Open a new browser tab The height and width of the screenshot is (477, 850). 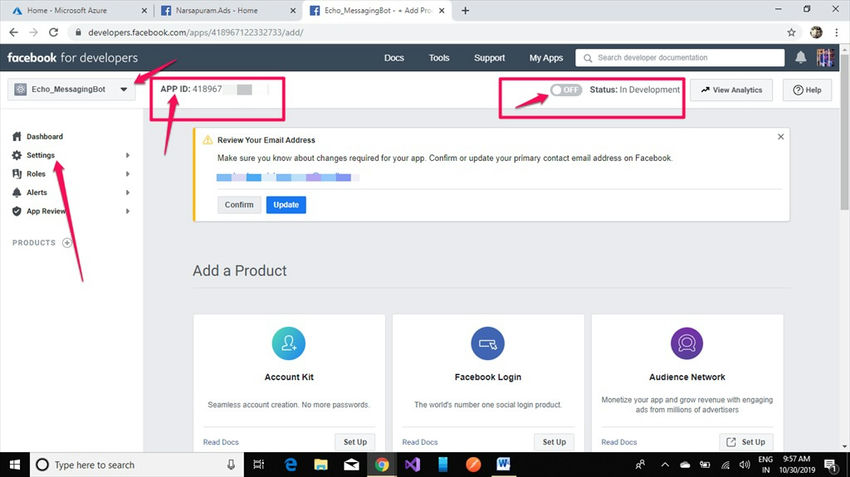click(465, 10)
